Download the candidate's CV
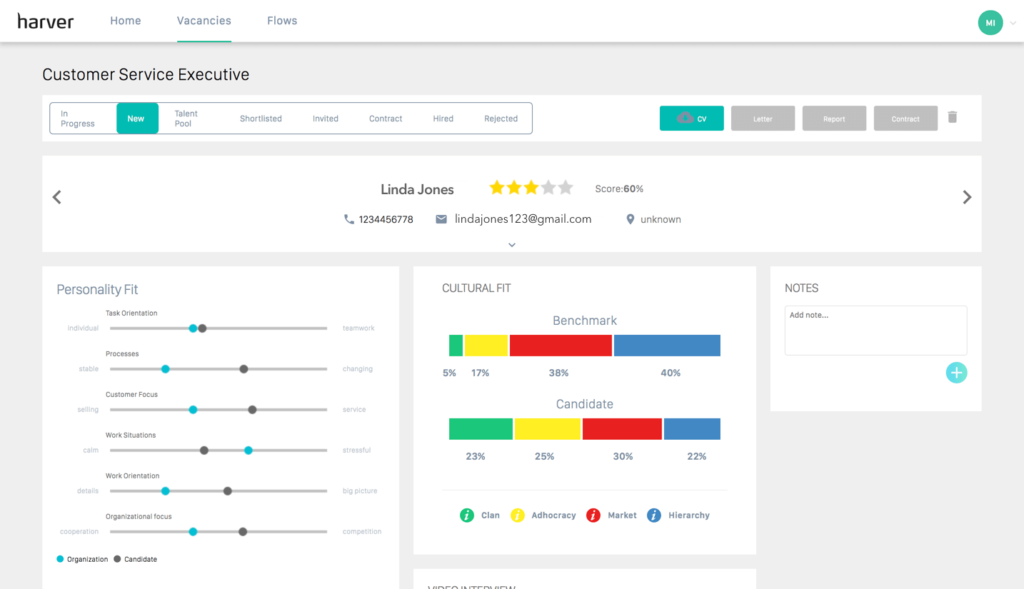The image size is (1024, 589). pyautogui.click(x=691, y=118)
